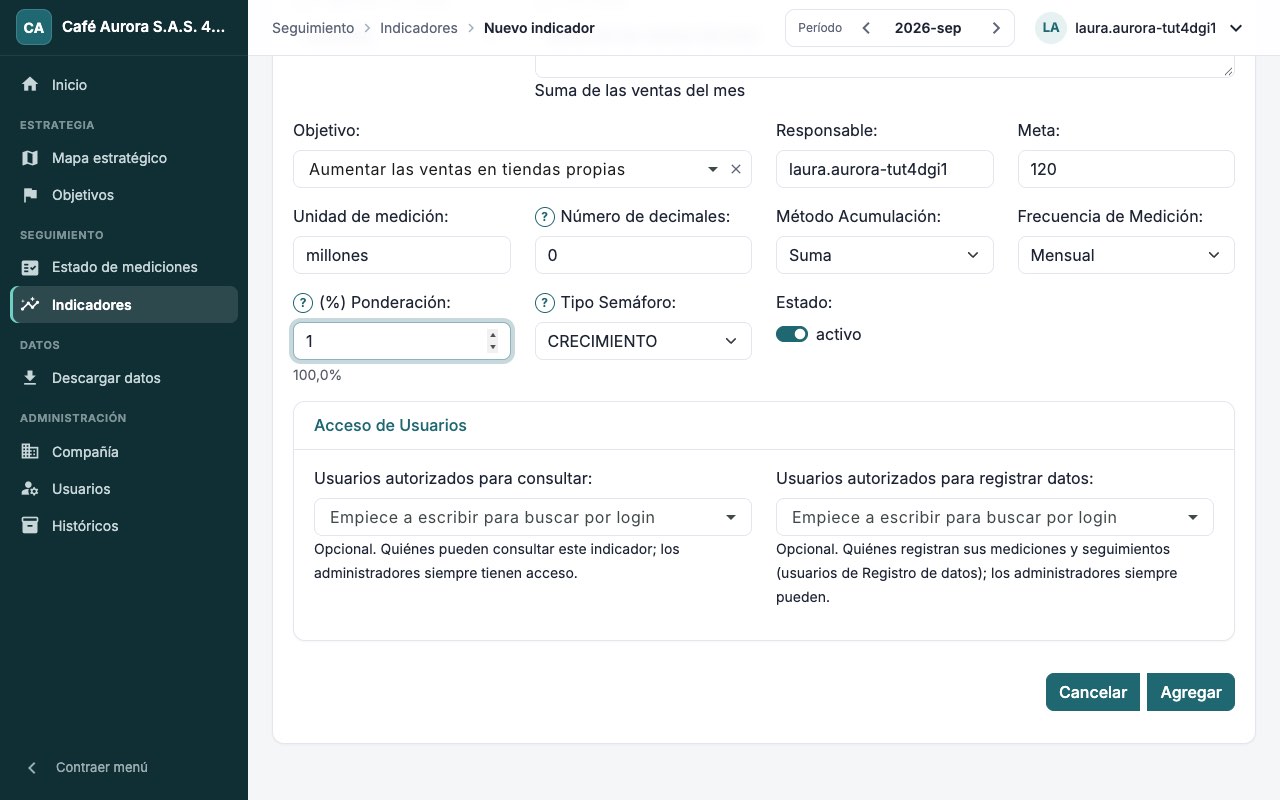This screenshot has width=1280, height=800.
Task: Click the Históricos archive box icon
Action: [30, 526]
